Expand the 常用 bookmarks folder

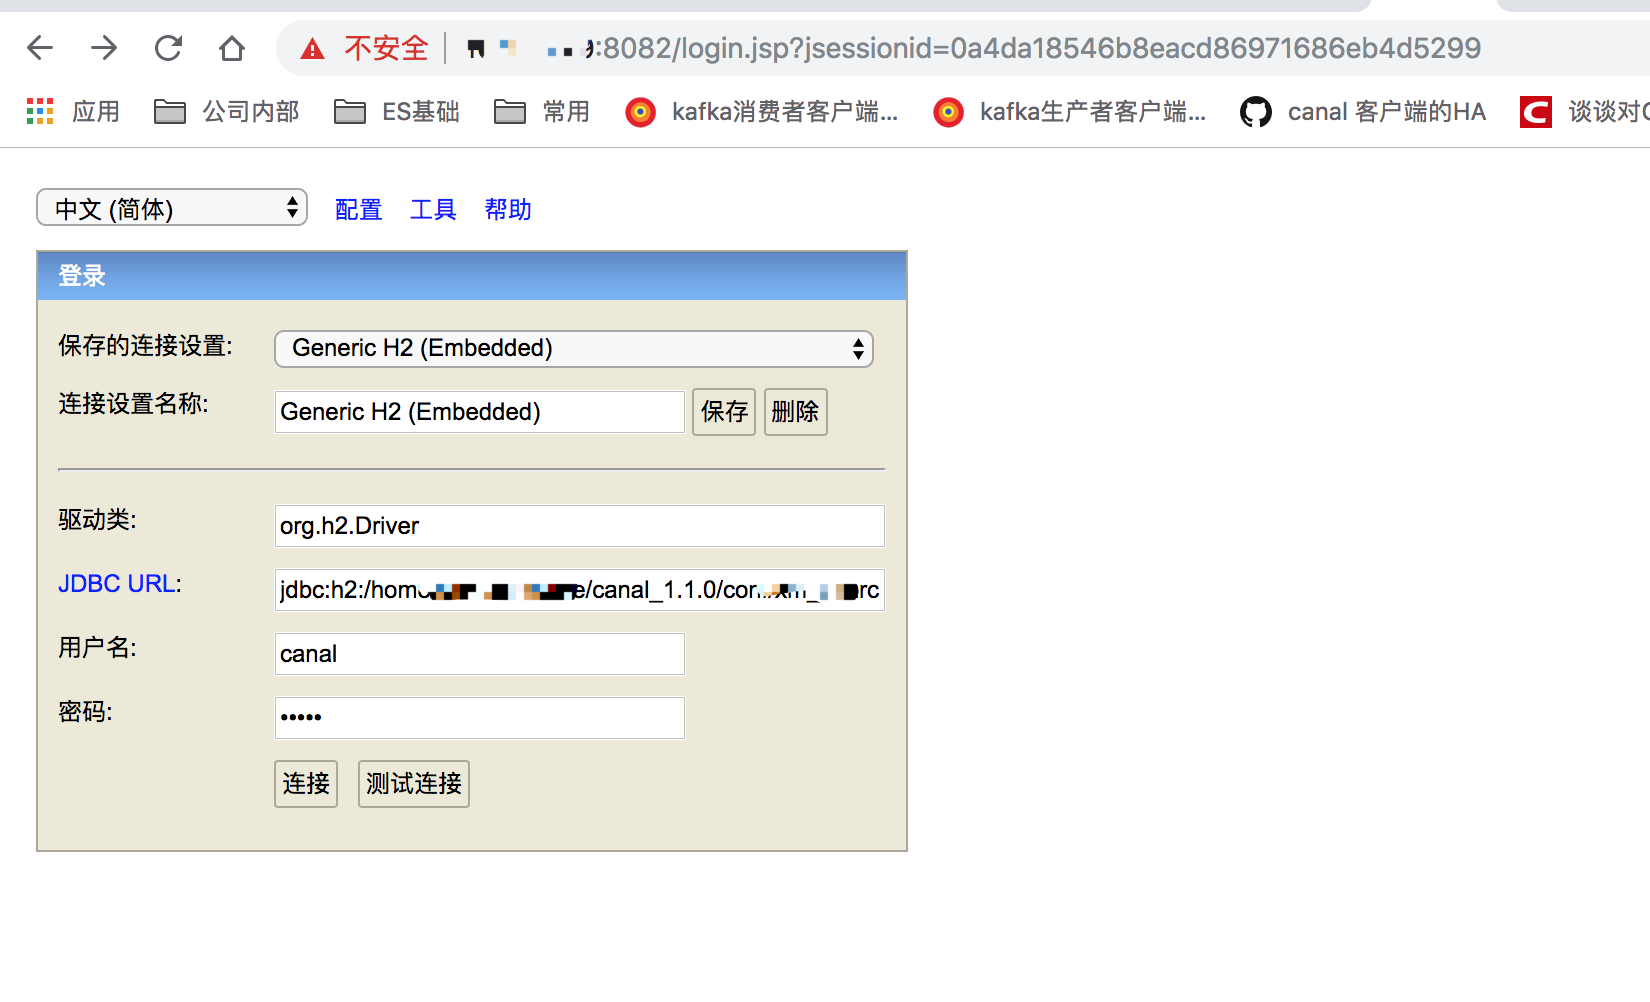point(541,112)
